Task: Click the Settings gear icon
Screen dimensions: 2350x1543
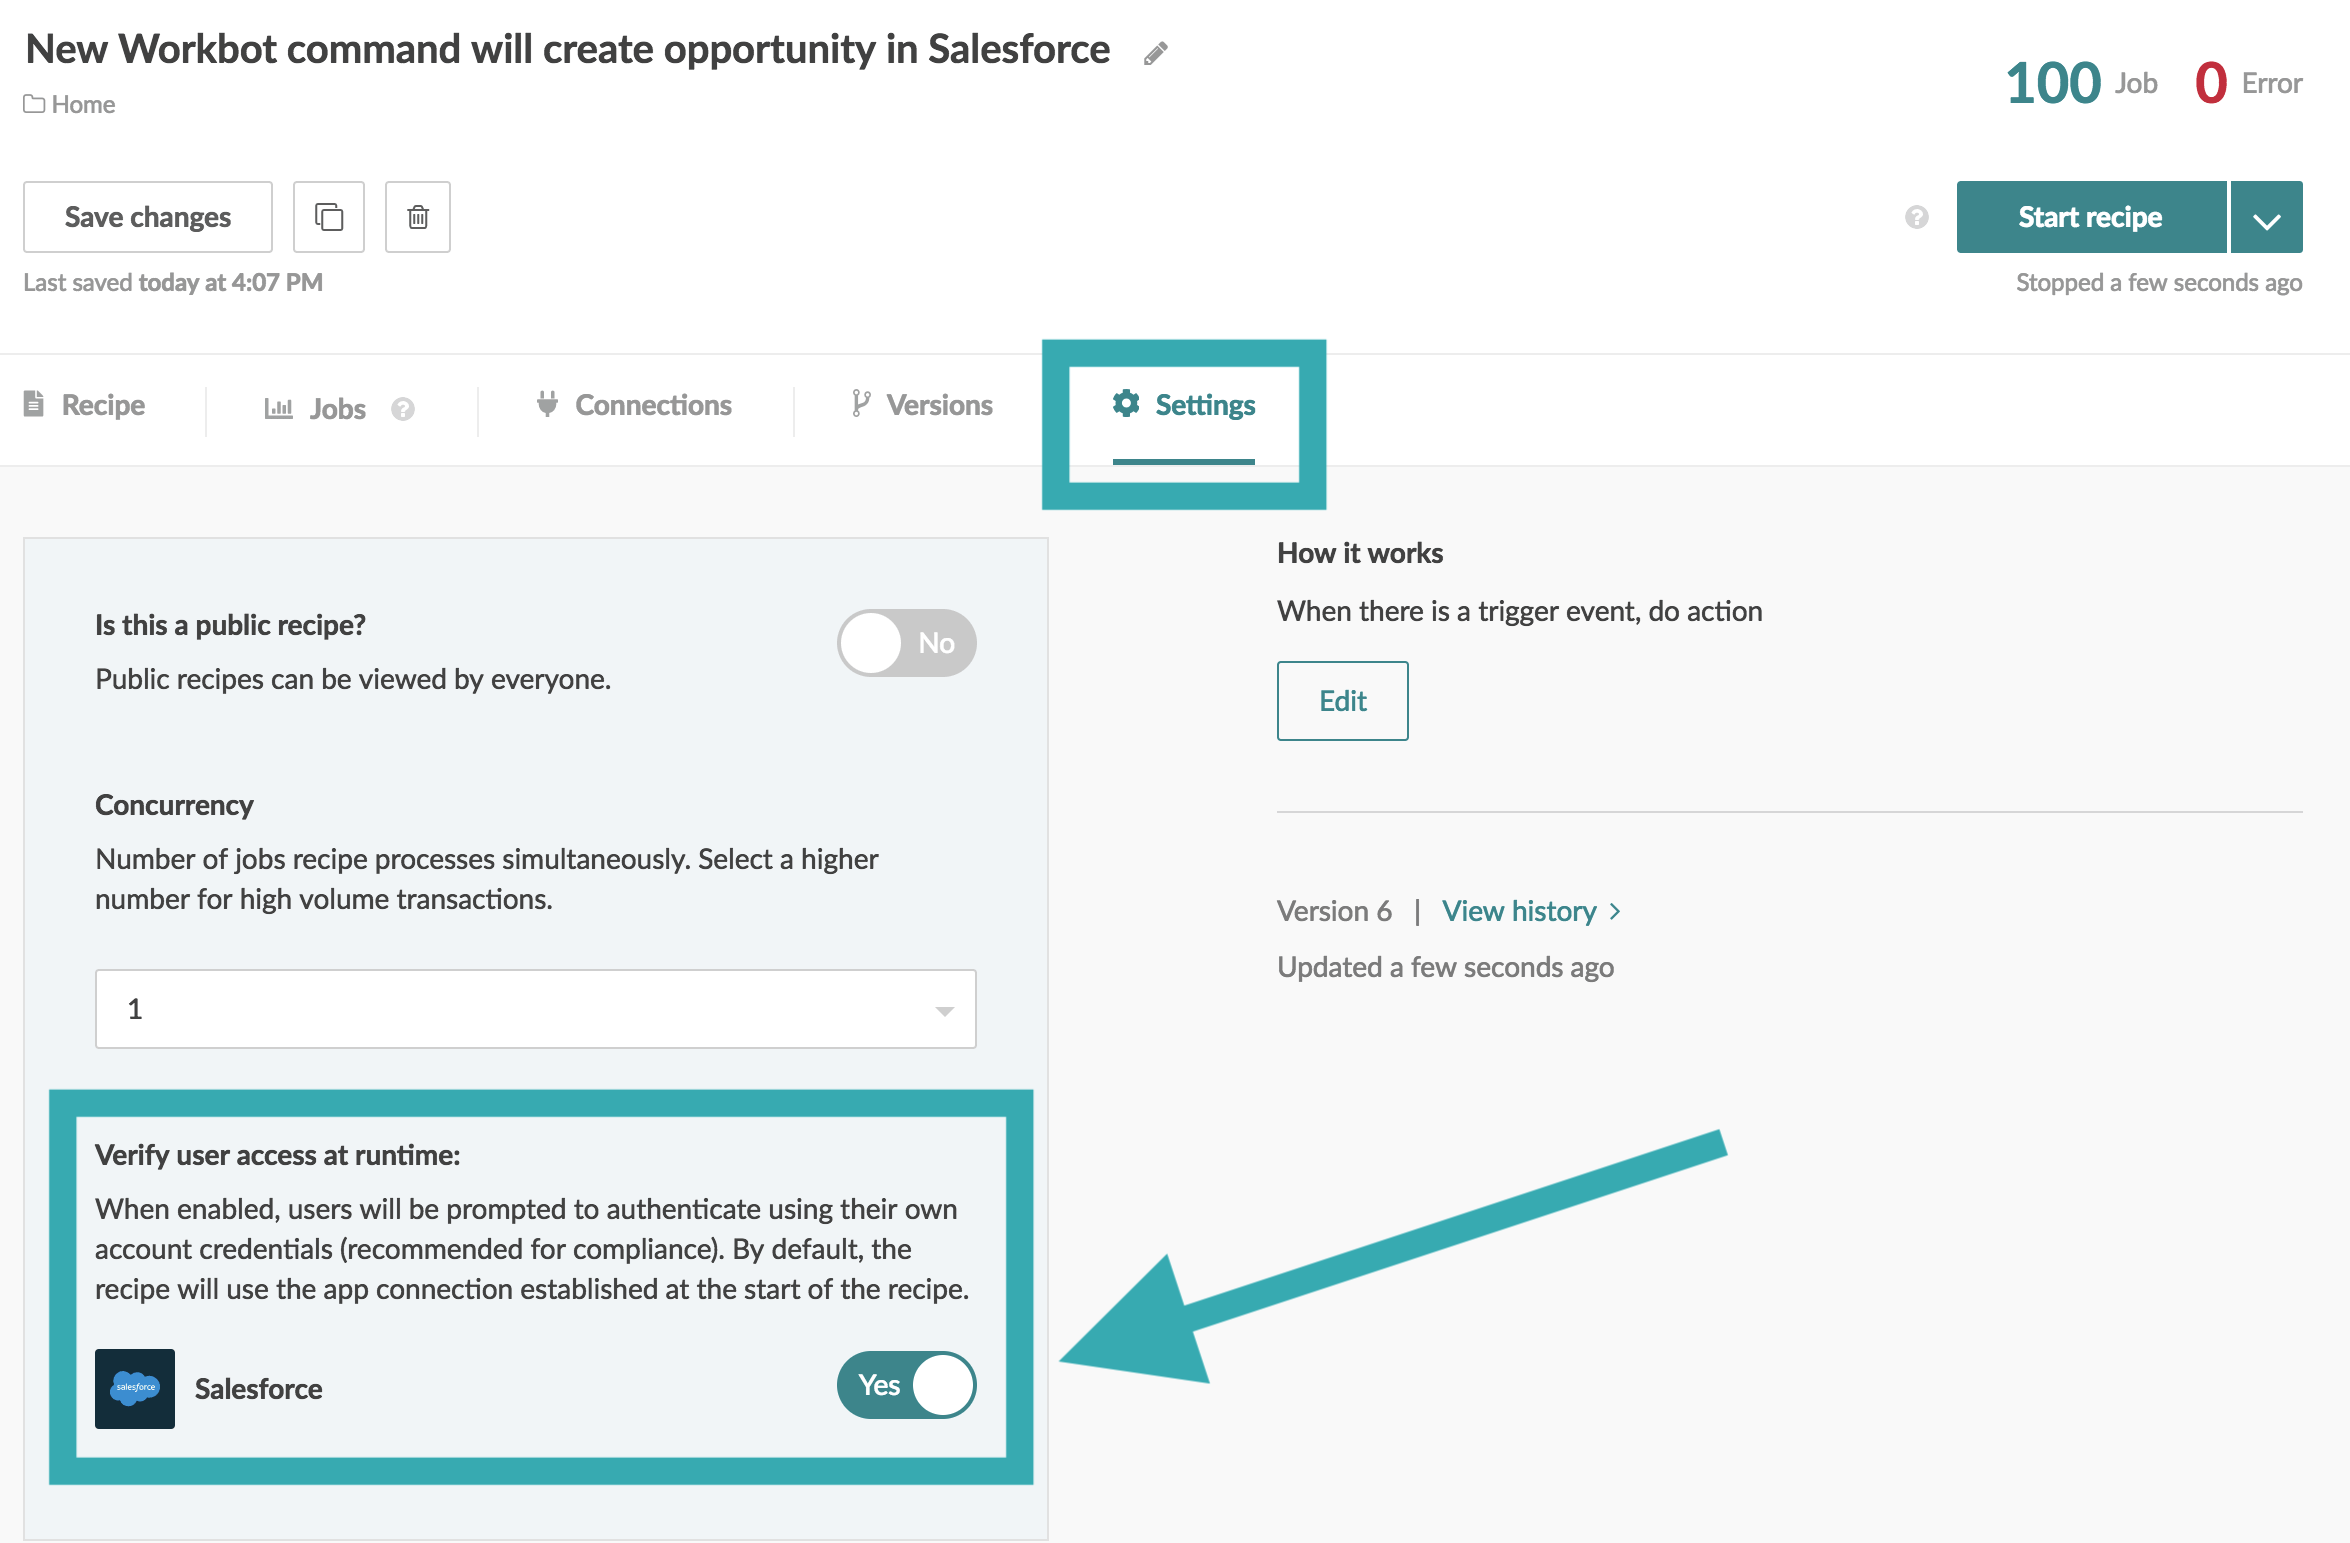Action: coord(1126,404)
